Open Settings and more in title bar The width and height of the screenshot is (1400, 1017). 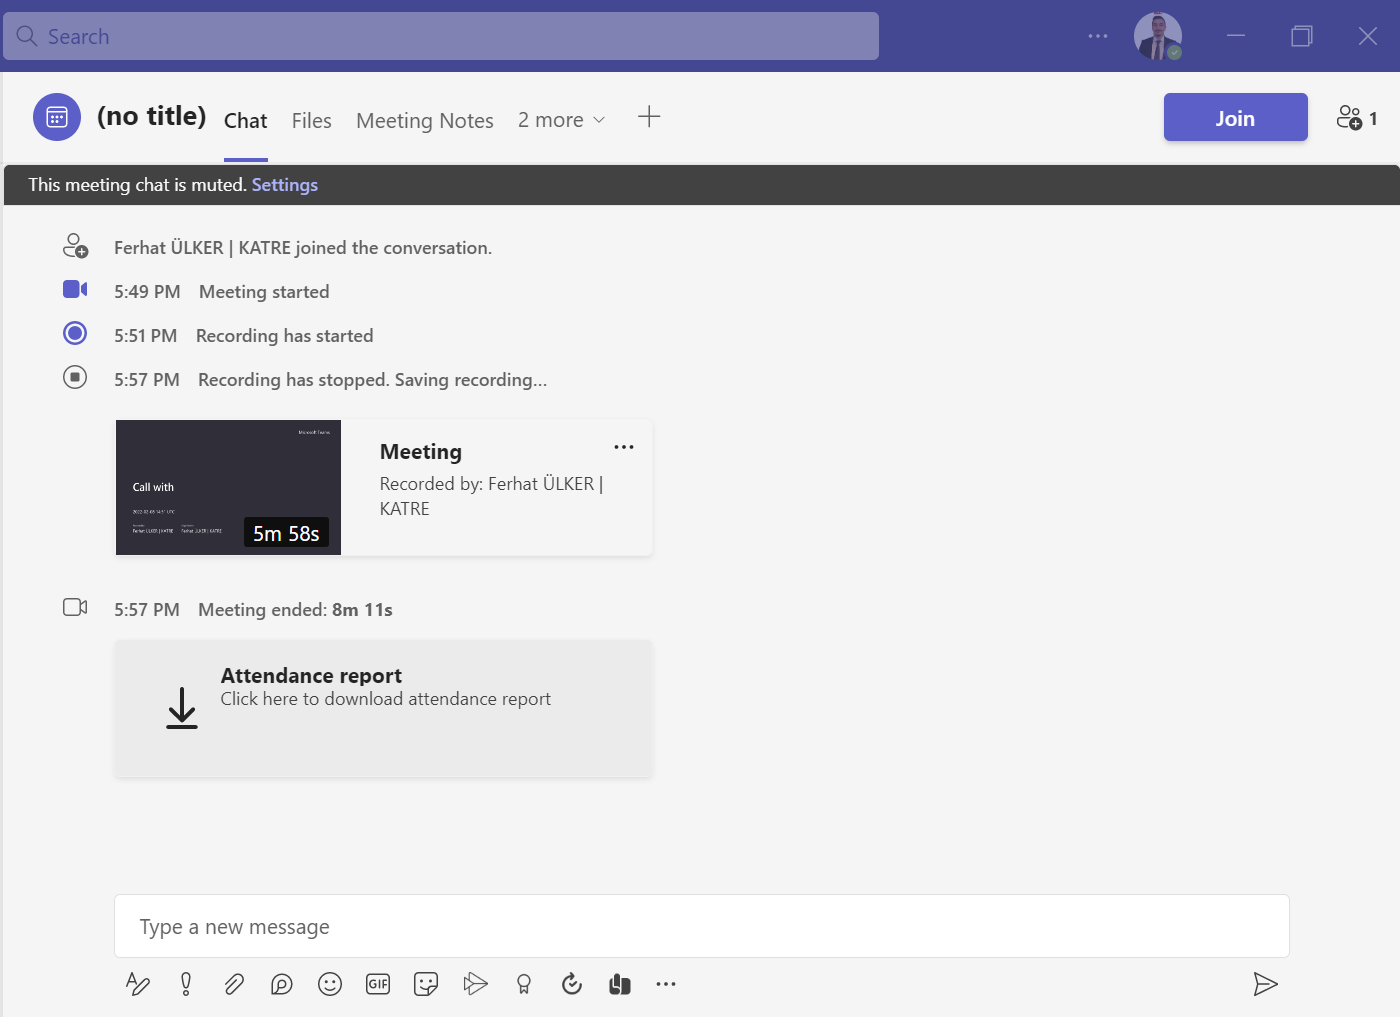click(1098, 36)
